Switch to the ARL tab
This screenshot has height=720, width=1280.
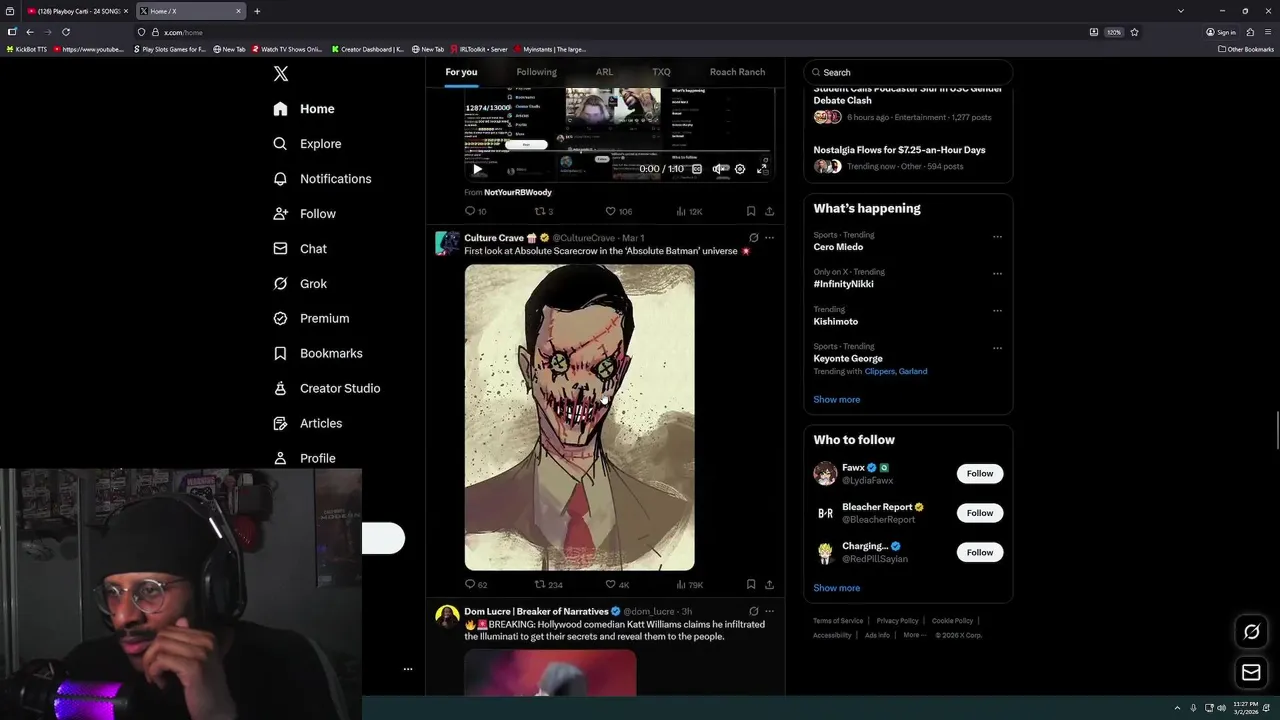point(604,72)
